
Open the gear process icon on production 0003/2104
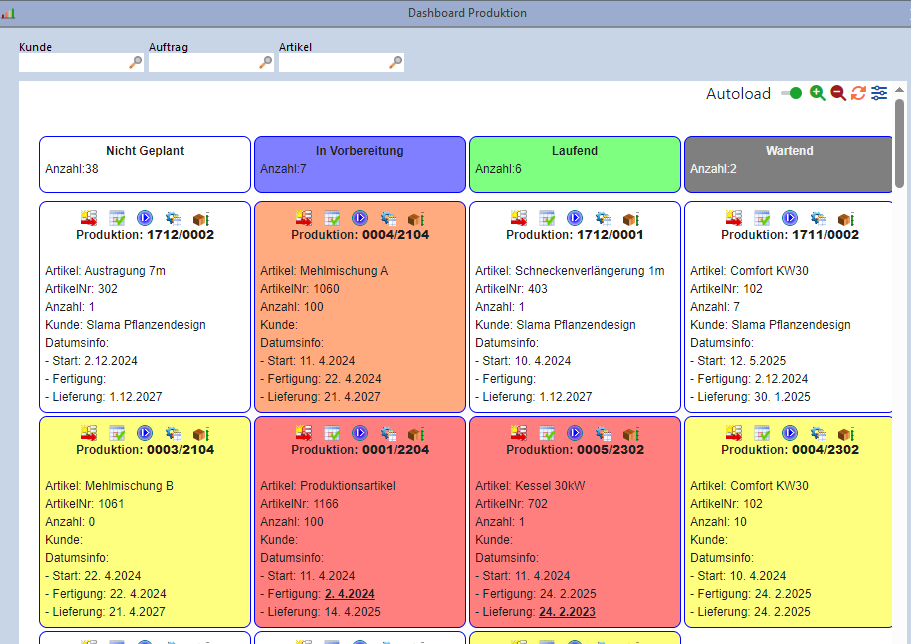[172, 433]
